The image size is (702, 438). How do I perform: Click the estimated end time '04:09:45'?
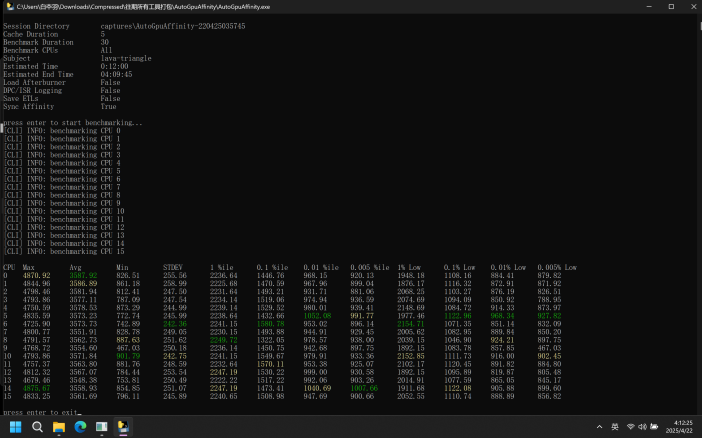116,74
